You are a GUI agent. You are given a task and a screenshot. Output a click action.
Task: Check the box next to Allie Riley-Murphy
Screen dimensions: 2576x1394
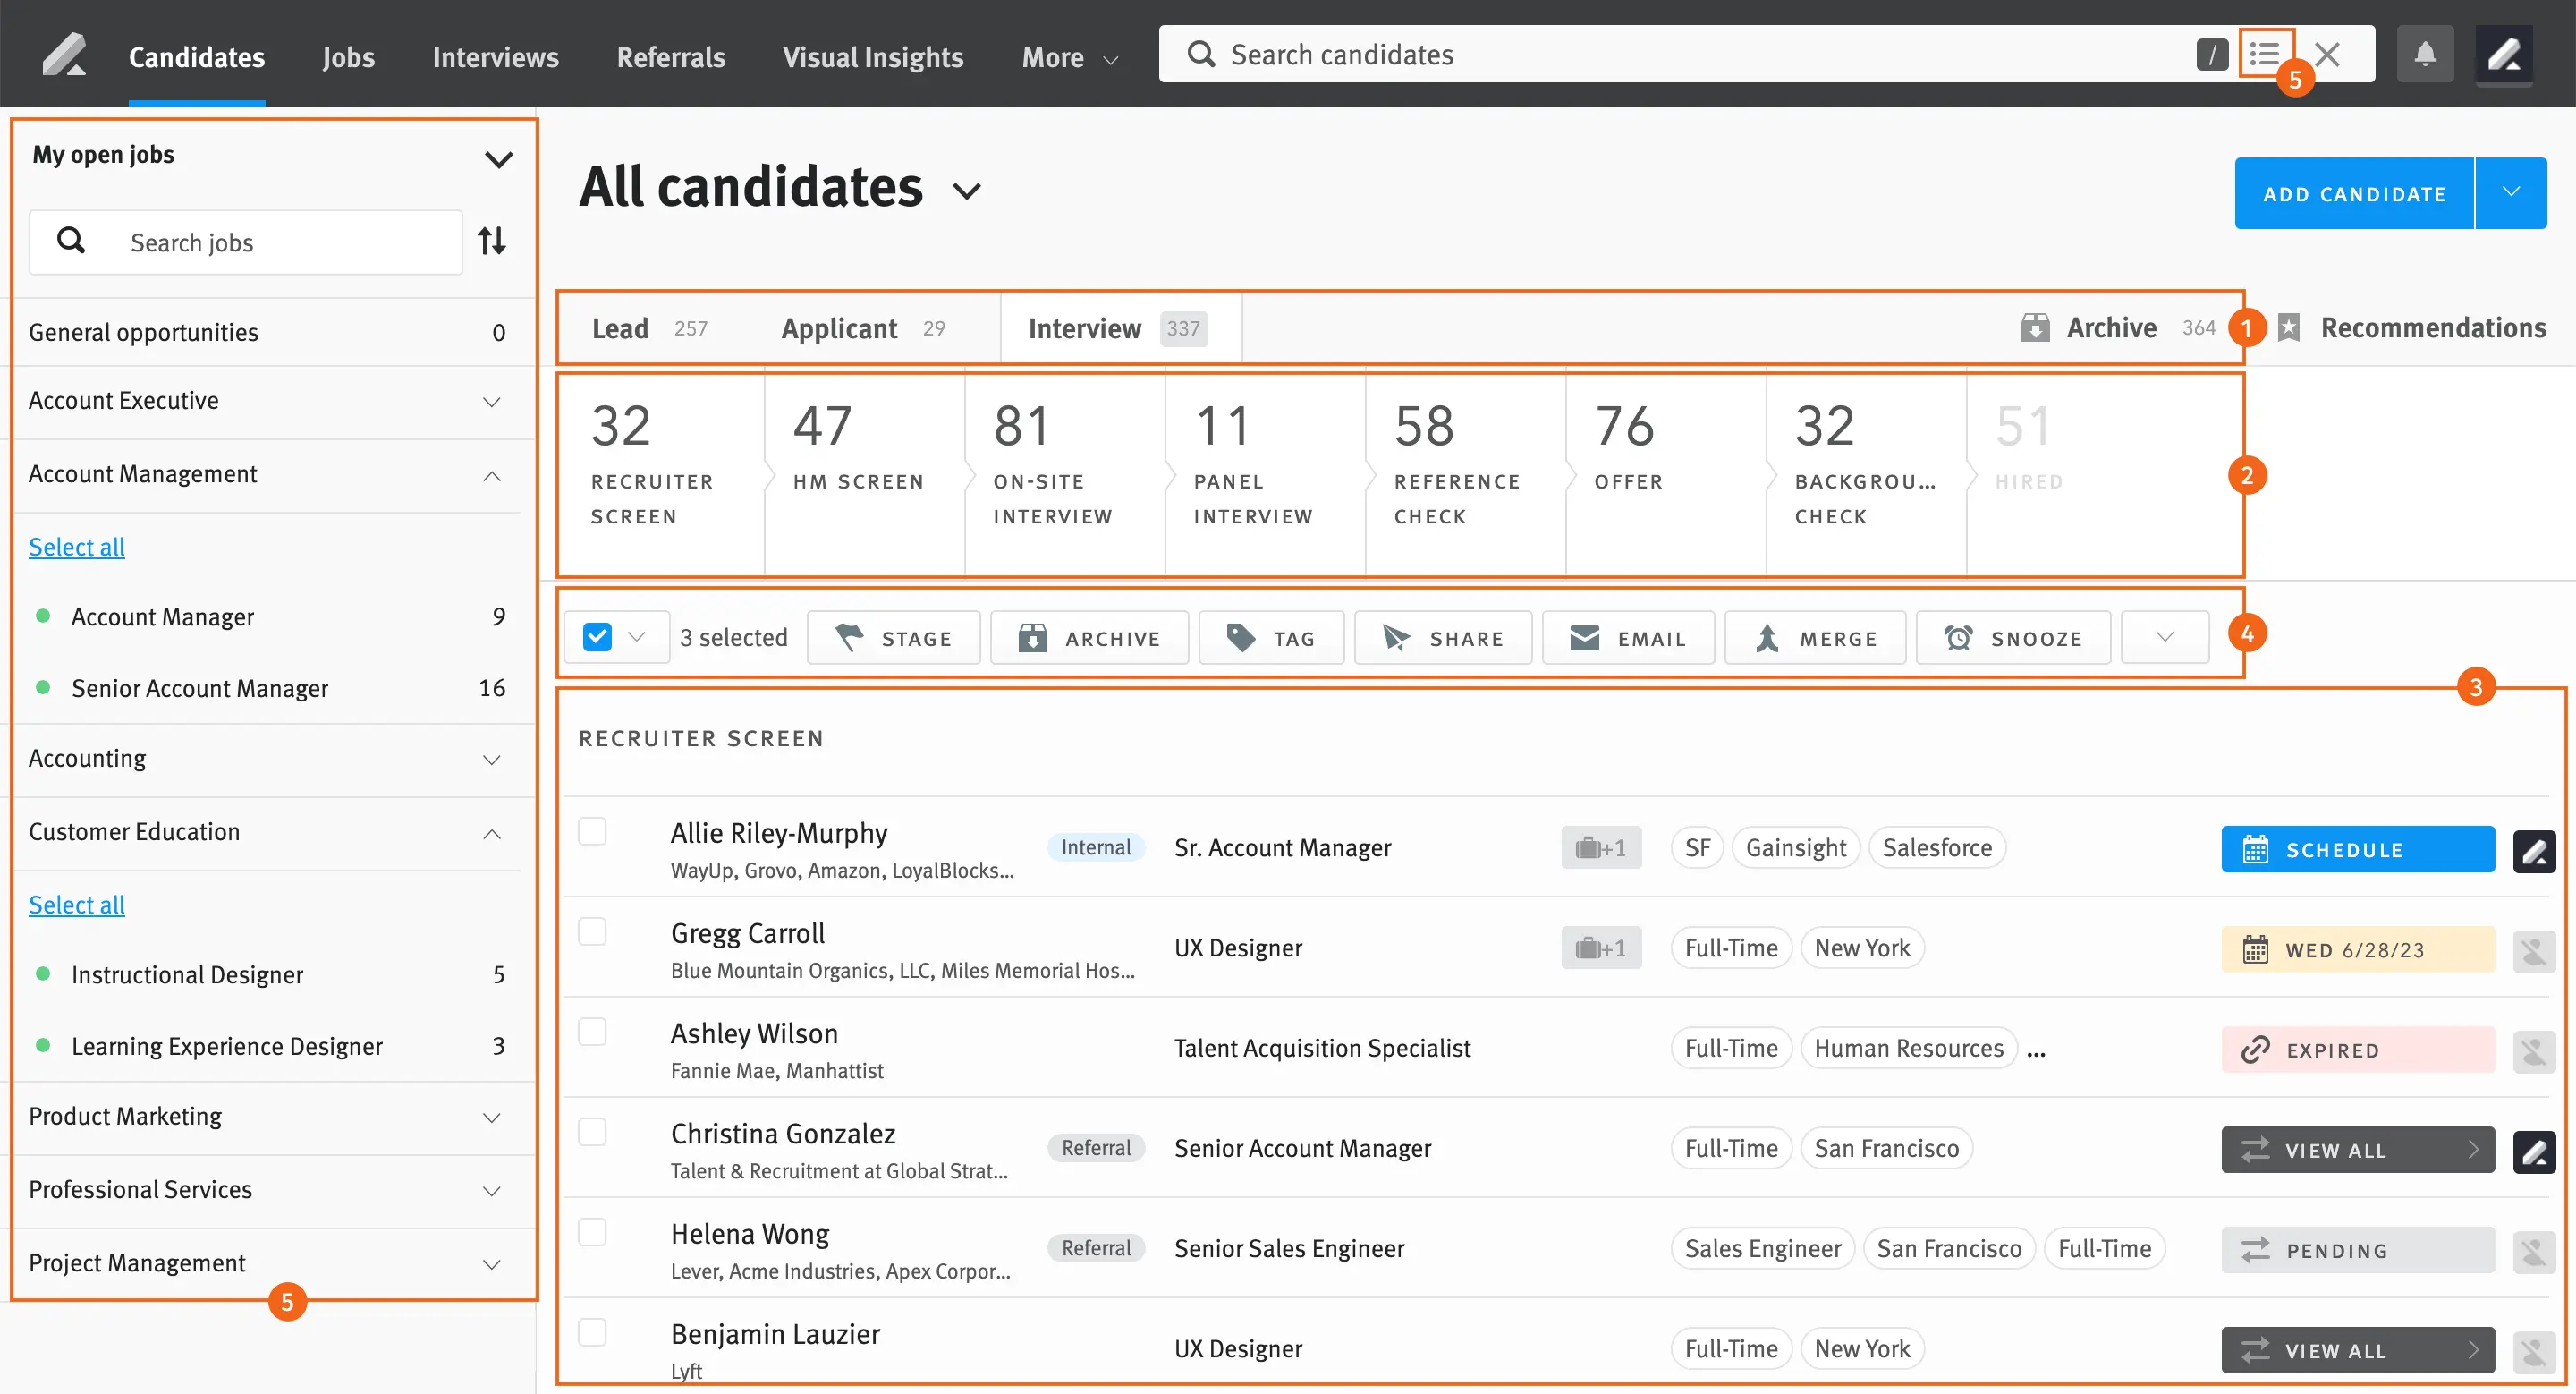click(x=592, y=831)
